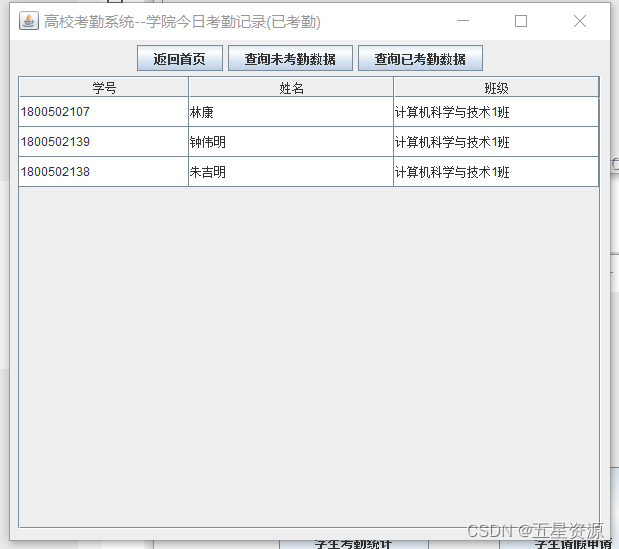Click the name cell 林康
Viewport: 619px width, 549px height.
click(291, 112)
